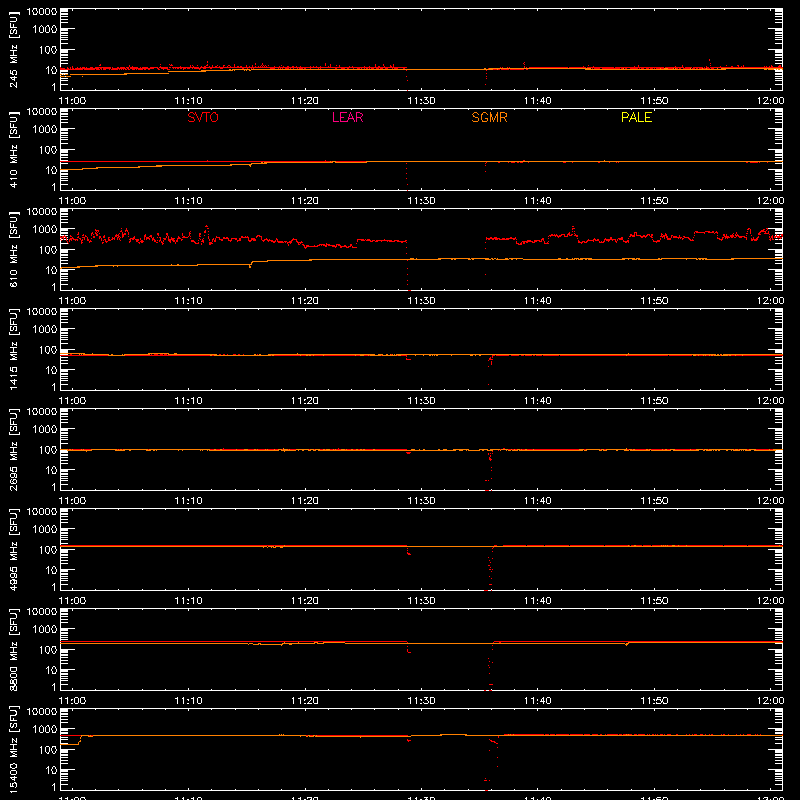
Task: Select the 10 y-axis label of 410 MHz plot
Action: tap(51, 170)
